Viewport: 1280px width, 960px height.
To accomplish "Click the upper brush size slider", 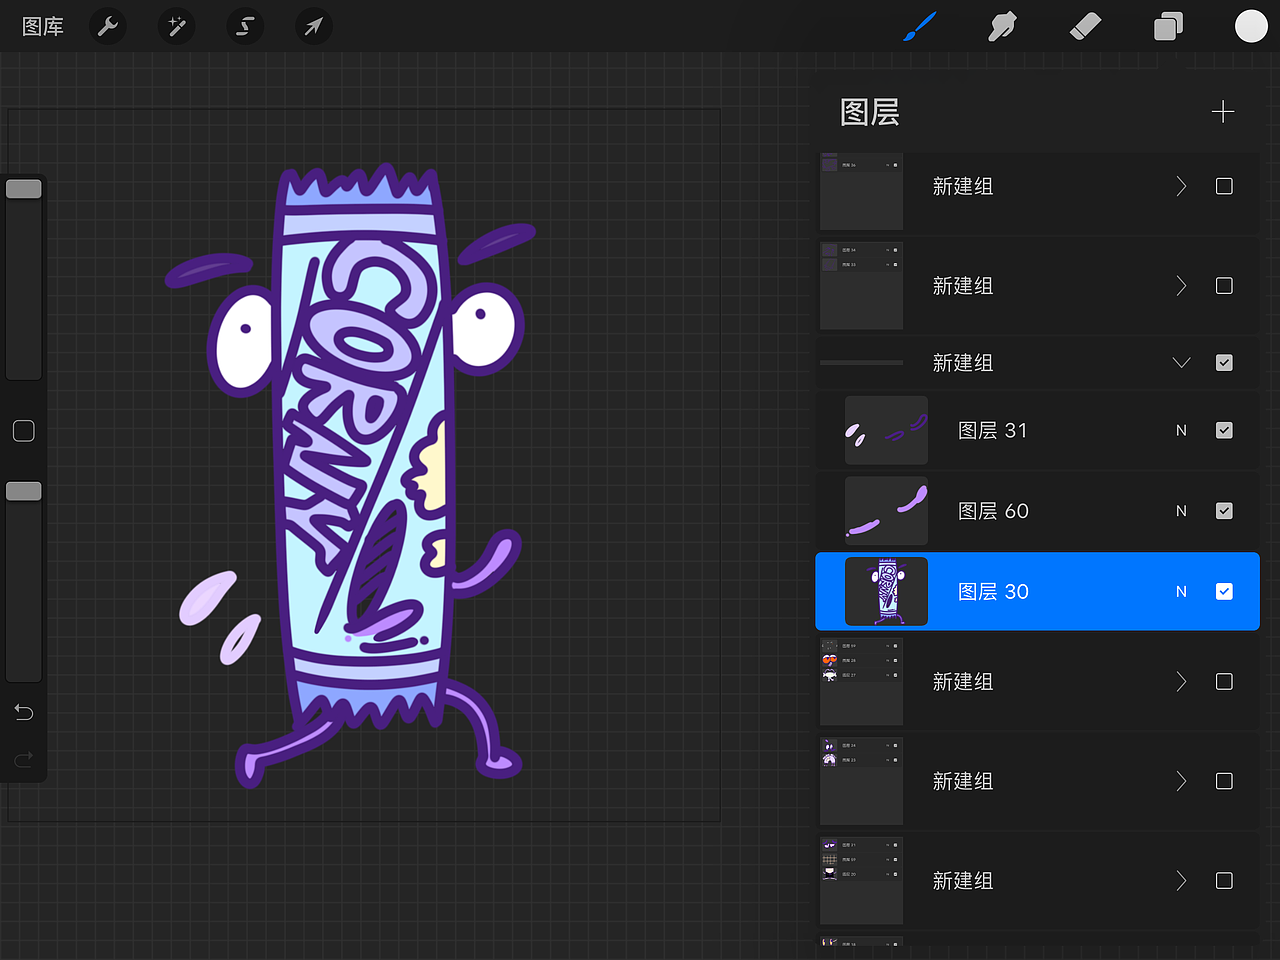I will 24,189.
